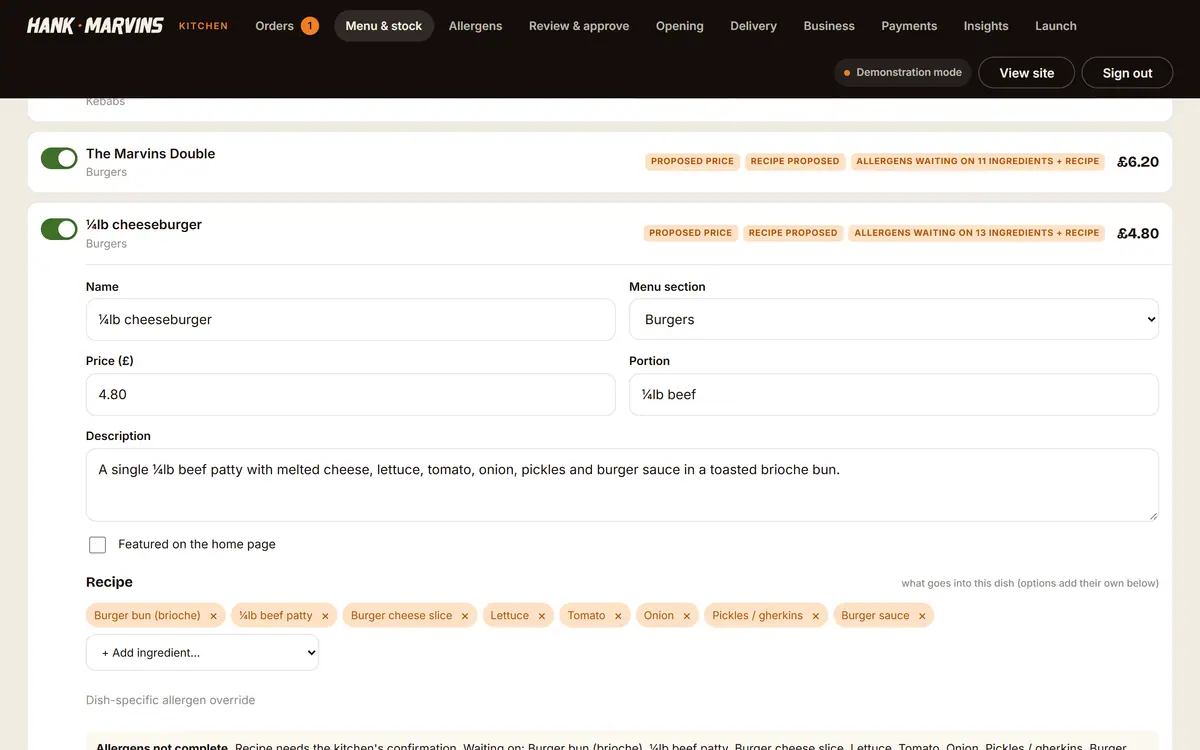Click the Demonstration mode indicator
This screenshot has width=1200, height=750.
coord(902,73)
